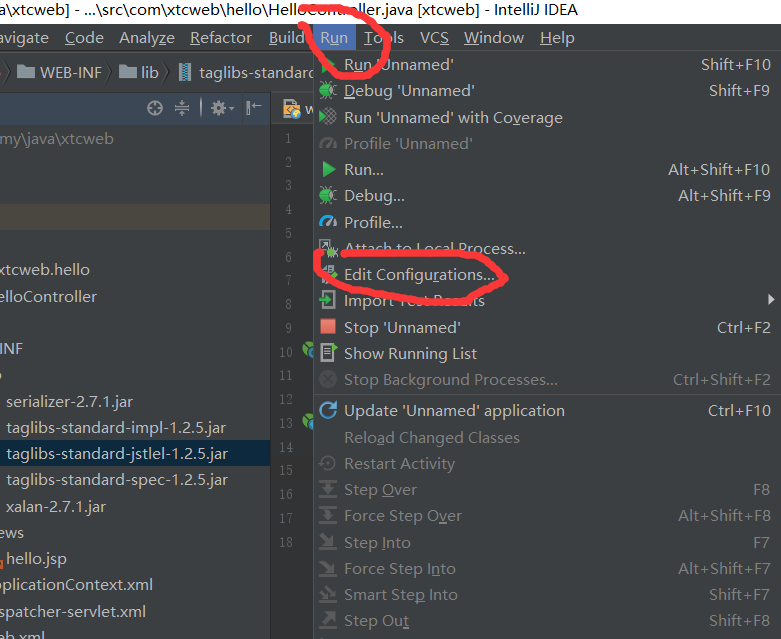The image size is (781, 639).
Task: Click the hide panel icon in project toolbar
Action: (254, 108)
